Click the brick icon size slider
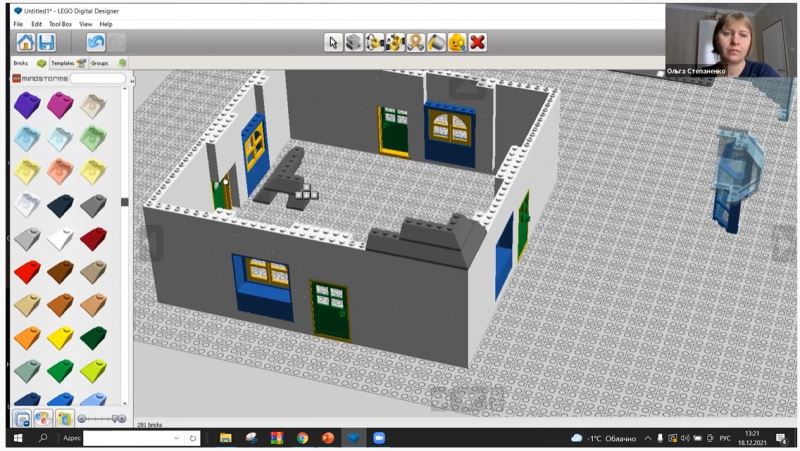 click(x=102, y=418)
